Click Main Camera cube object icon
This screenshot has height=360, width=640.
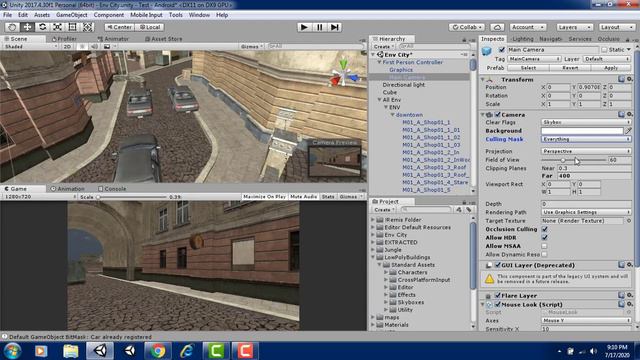point(487,51)
